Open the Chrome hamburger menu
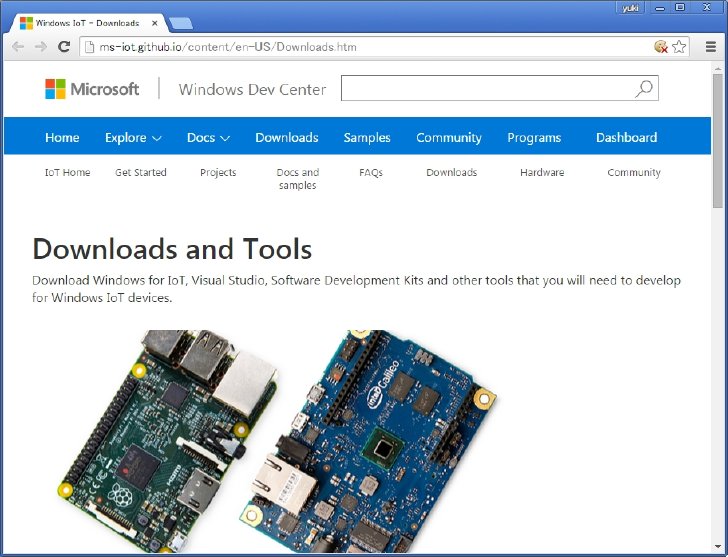The height and width of the screenshot is (557, 728). [x=710, y=46]
